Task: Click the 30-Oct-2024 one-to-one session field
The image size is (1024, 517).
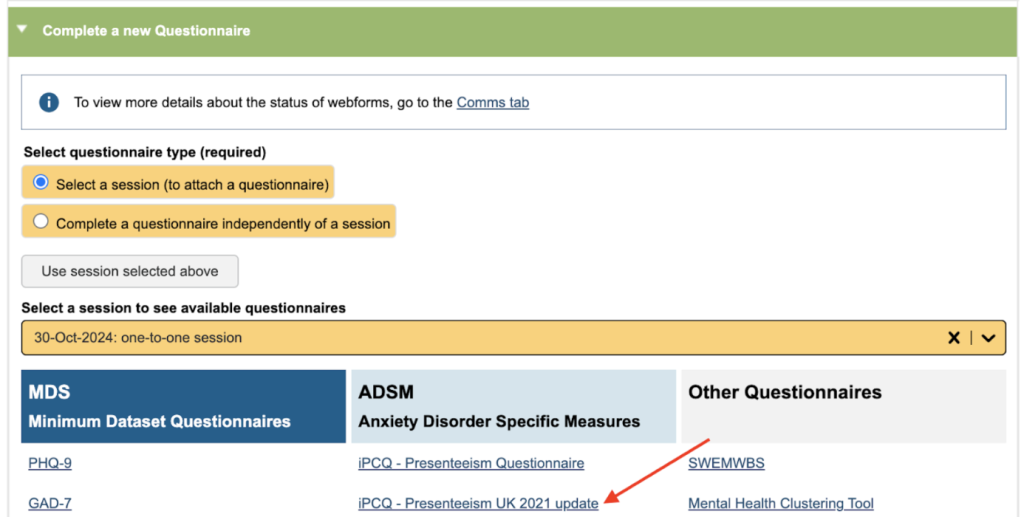Action: coord(400,338)
